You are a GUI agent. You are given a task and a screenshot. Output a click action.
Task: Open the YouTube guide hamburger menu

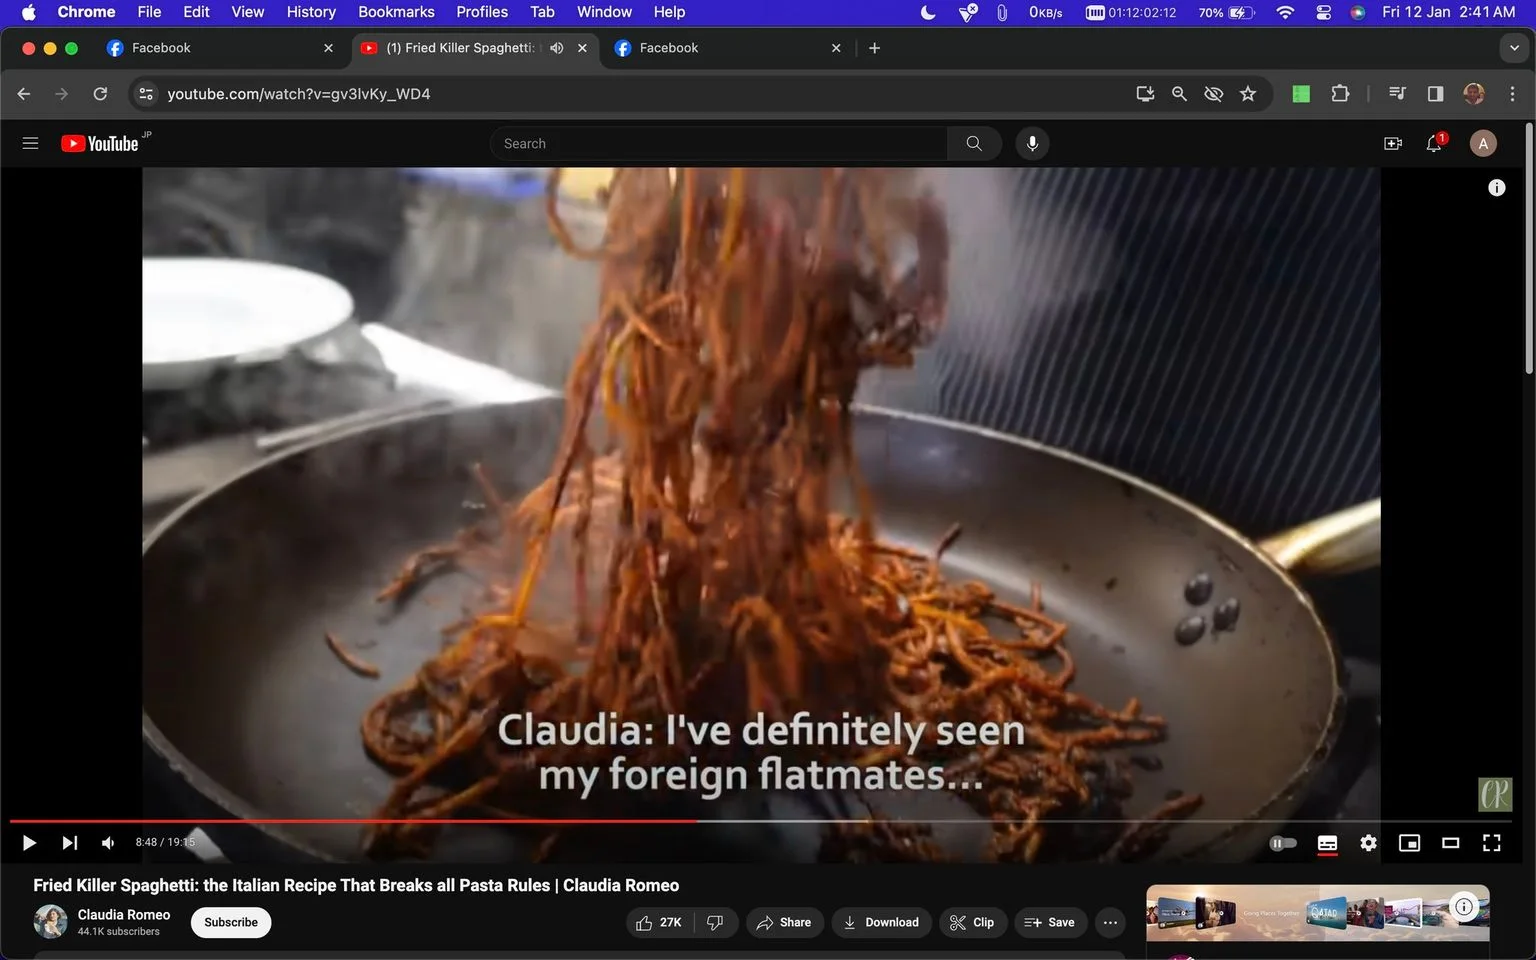30,144
